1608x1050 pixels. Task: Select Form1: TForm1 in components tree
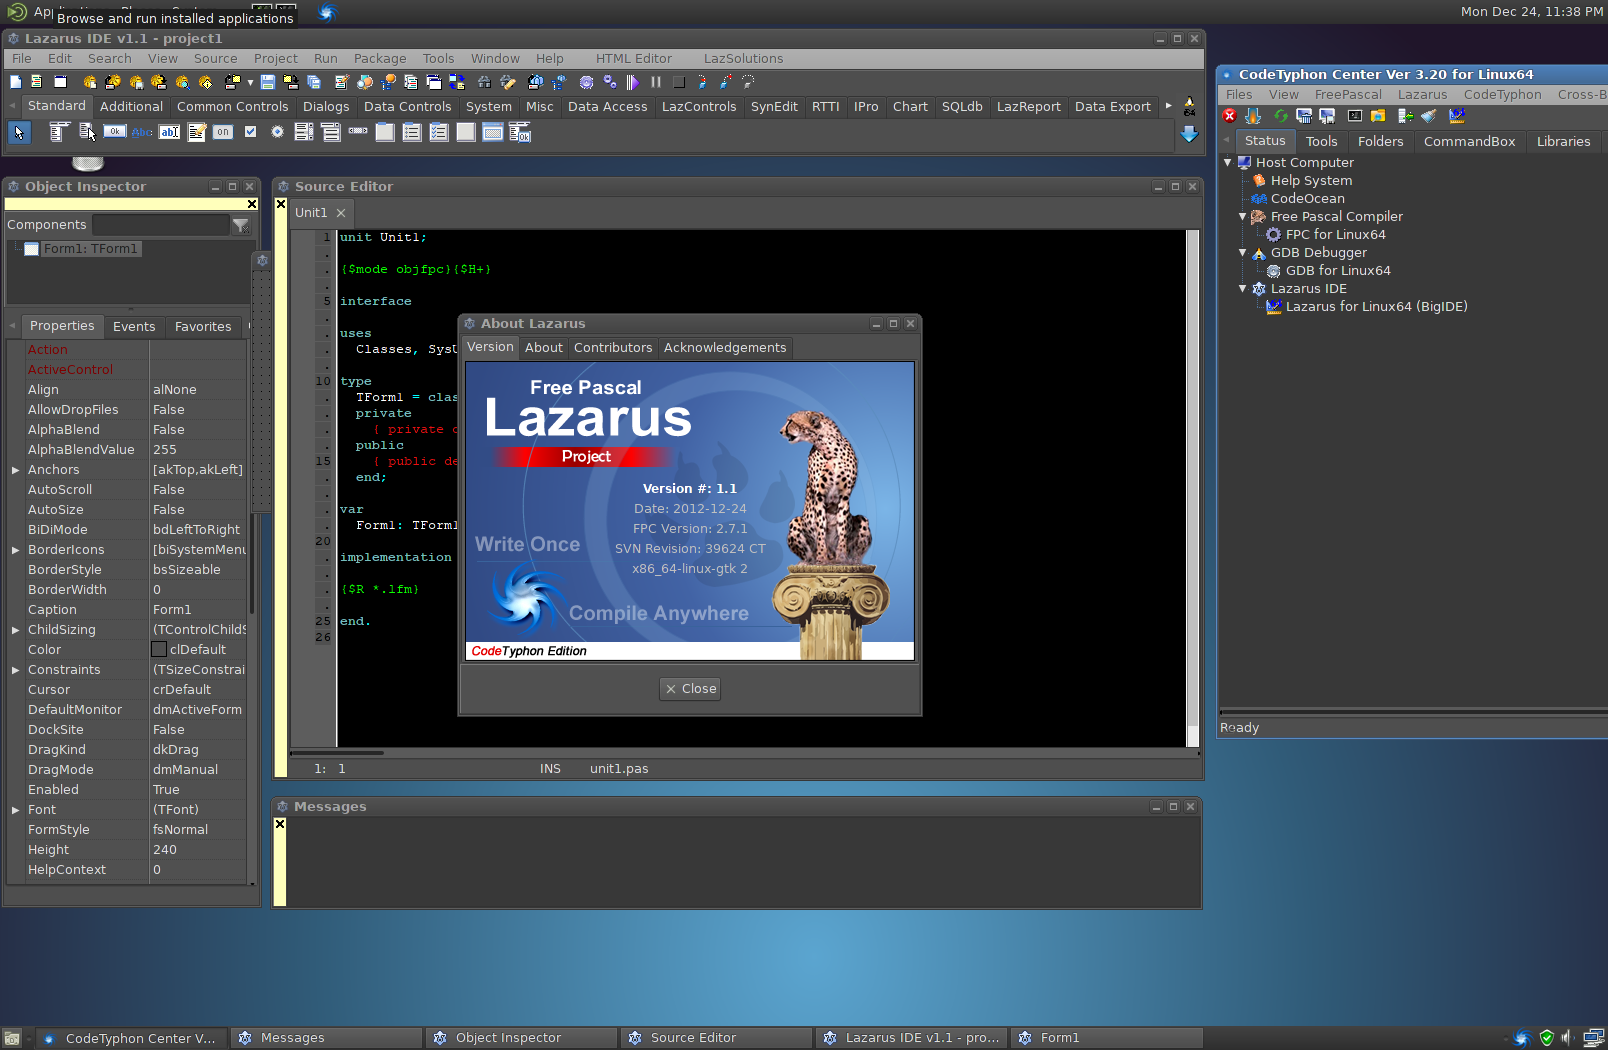[x=91, y=249]
